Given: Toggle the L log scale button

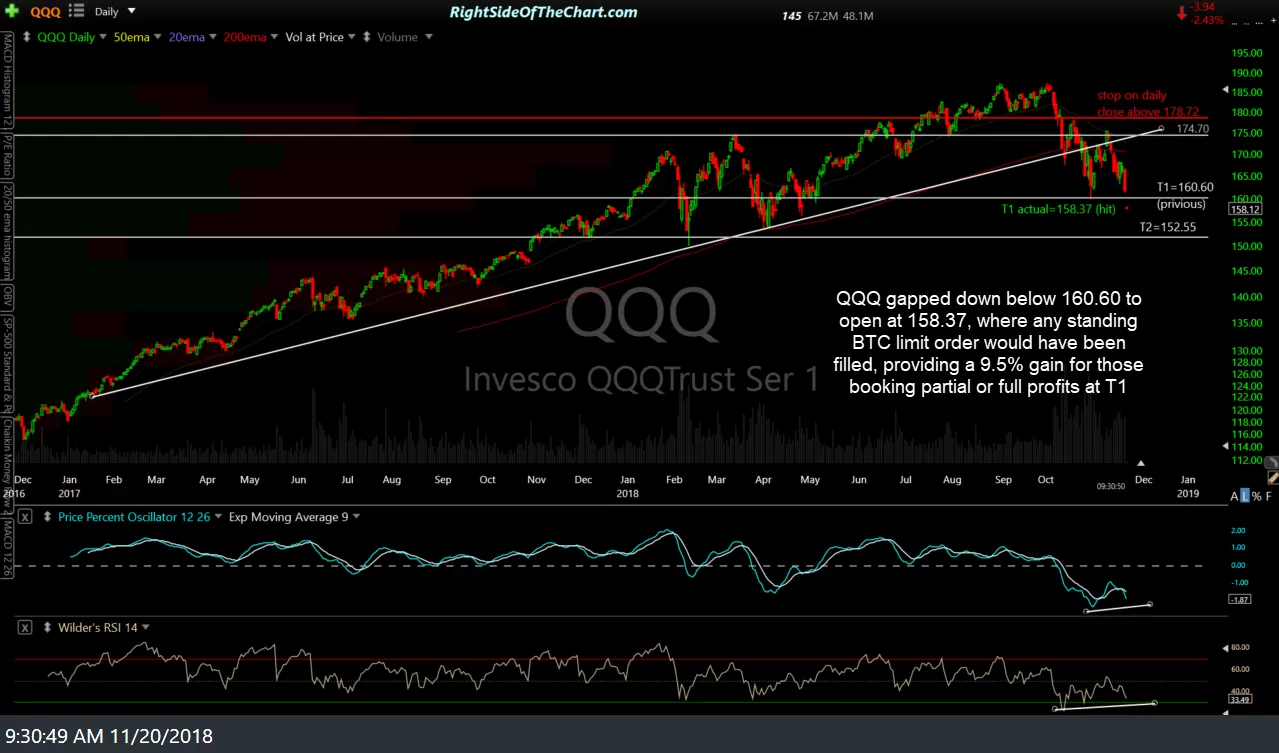Looking at the screenshot, I should point(1244,496).
